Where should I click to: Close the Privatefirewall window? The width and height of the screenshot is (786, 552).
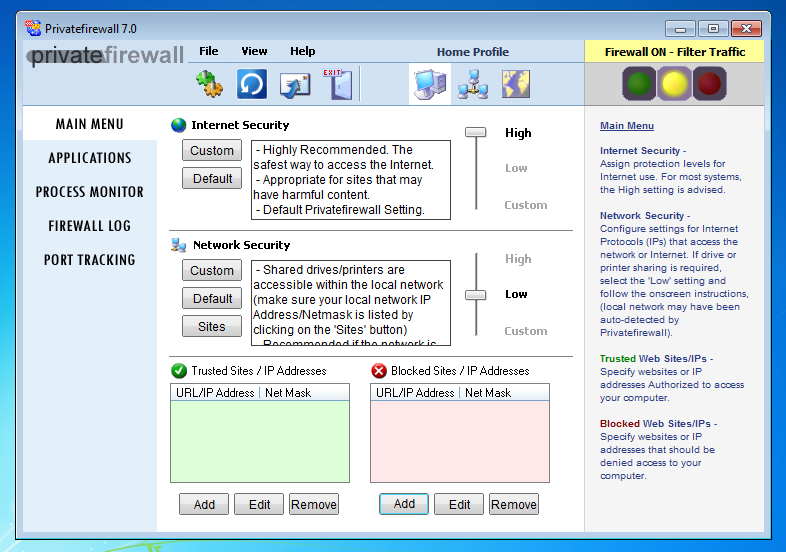point(746,29)
